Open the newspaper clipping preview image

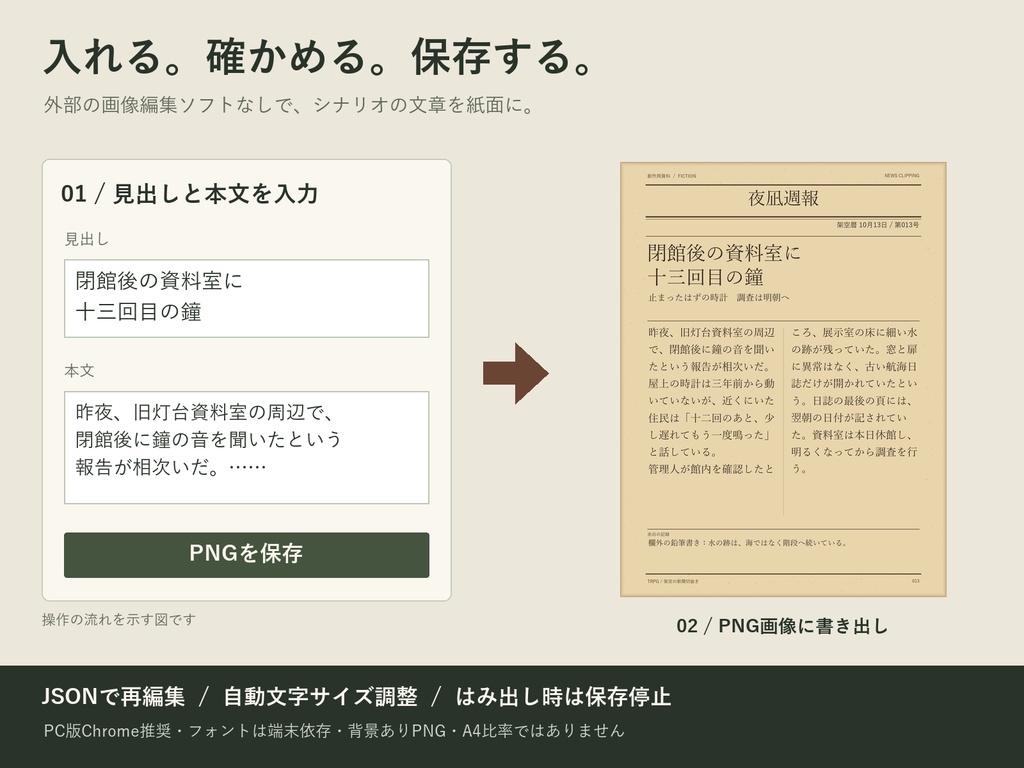(x=783, y=379)
